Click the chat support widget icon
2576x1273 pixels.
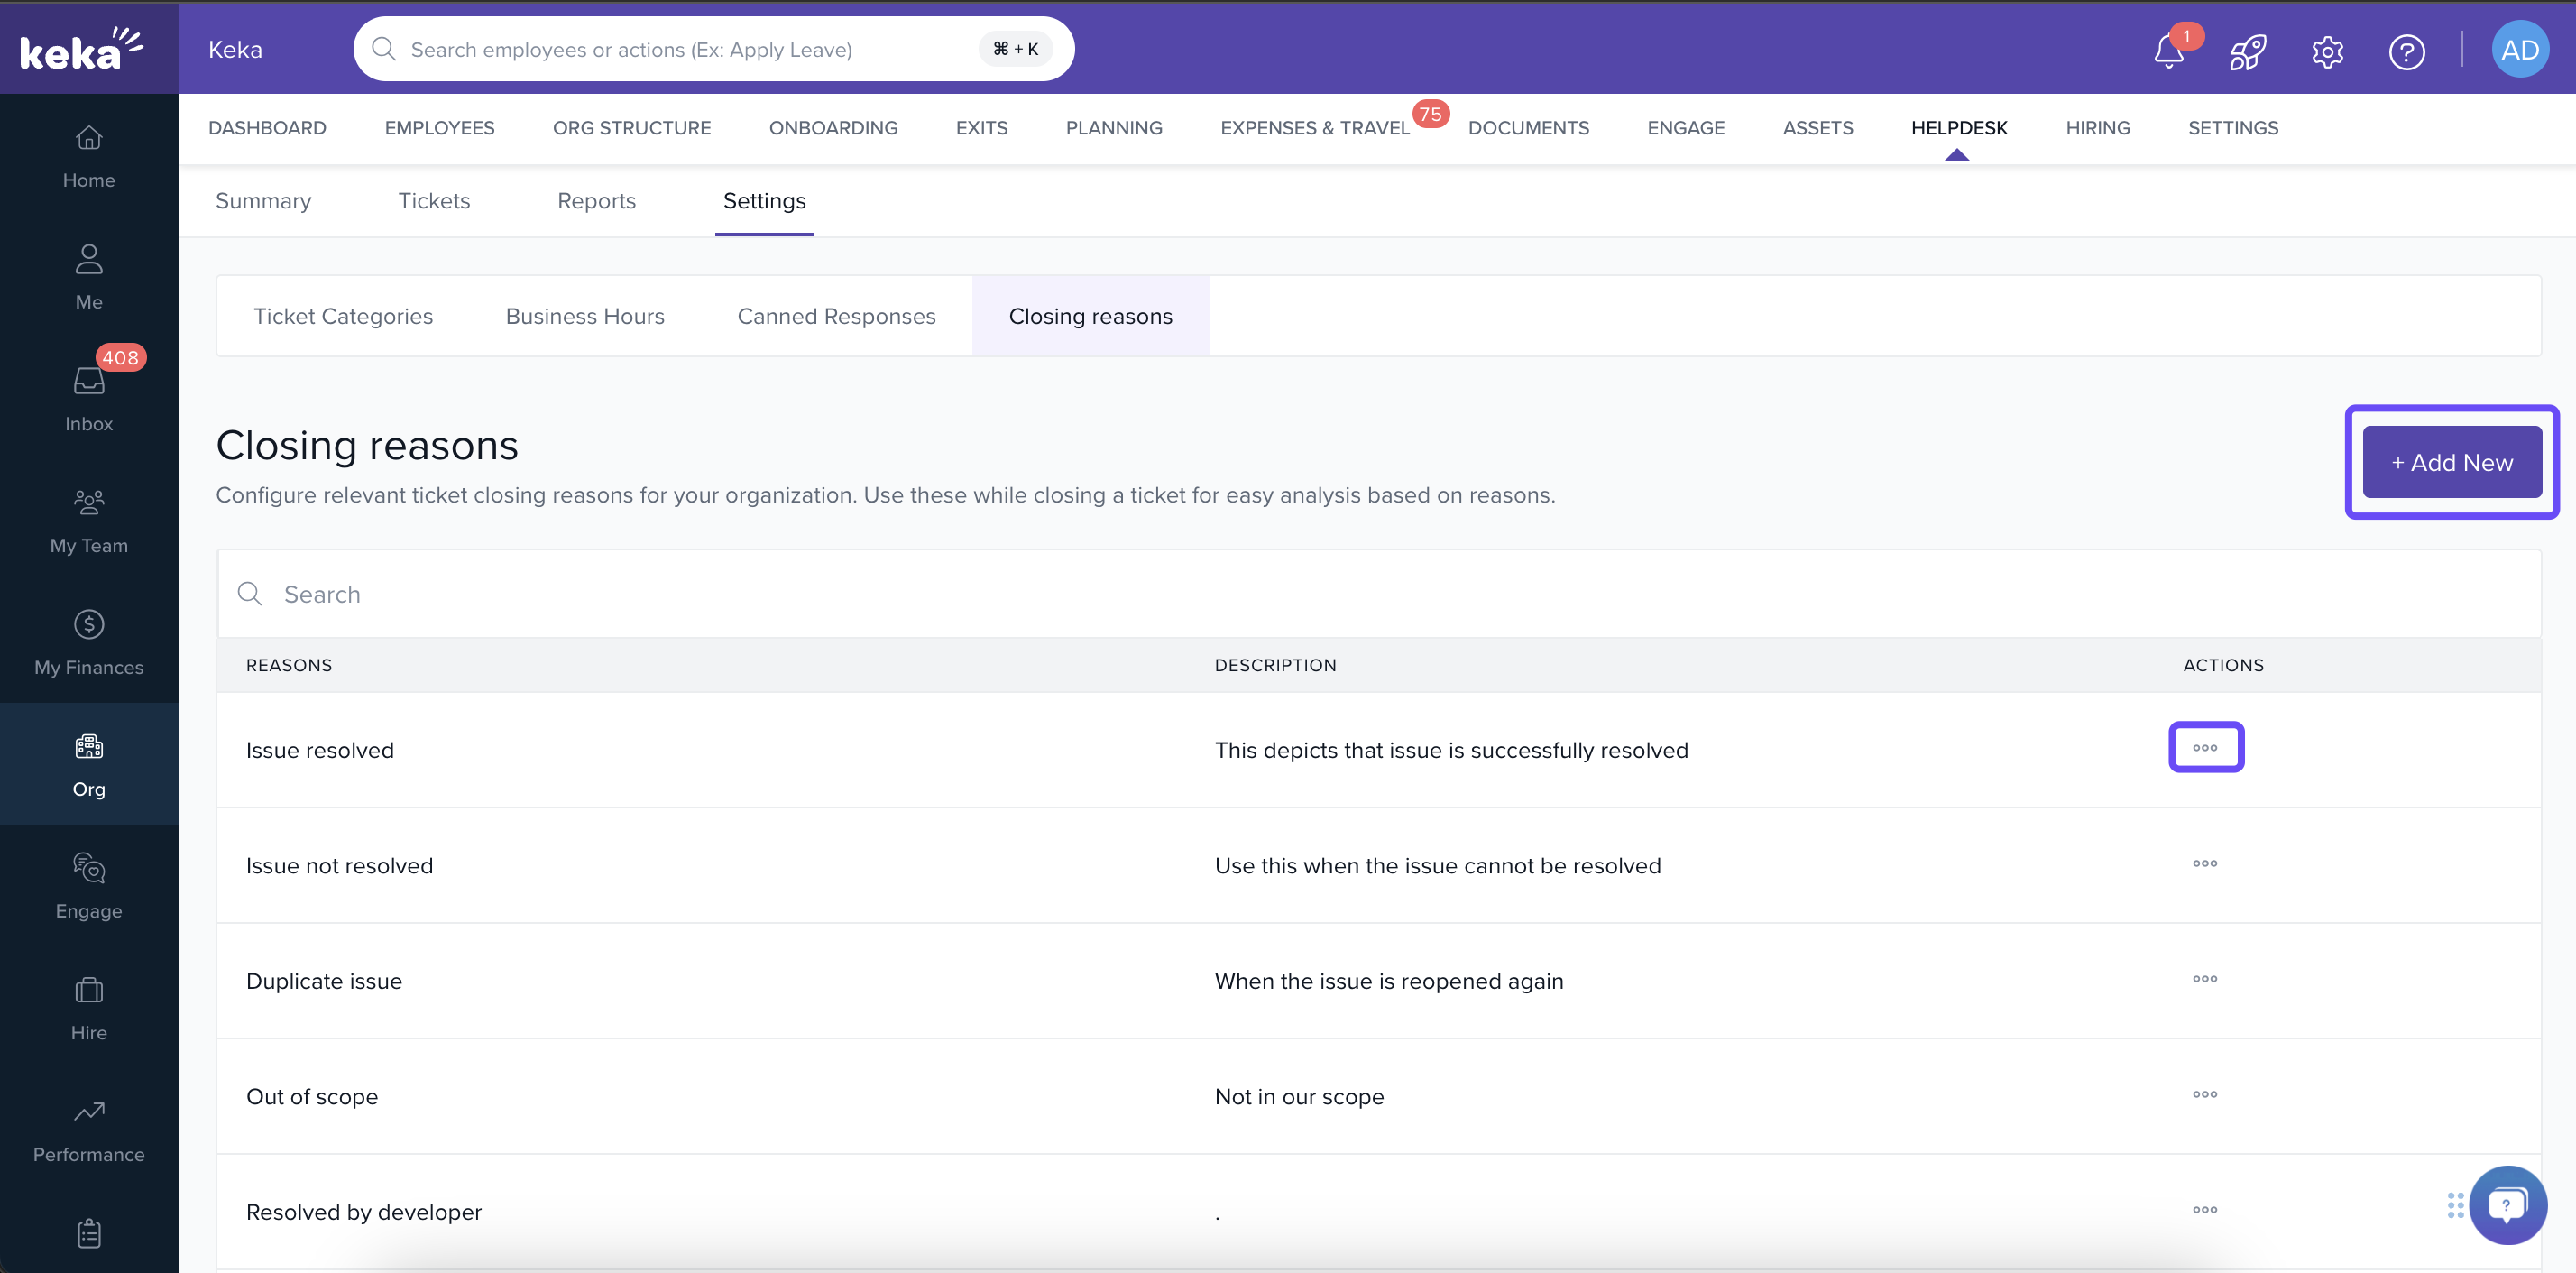point(2507,1204)
